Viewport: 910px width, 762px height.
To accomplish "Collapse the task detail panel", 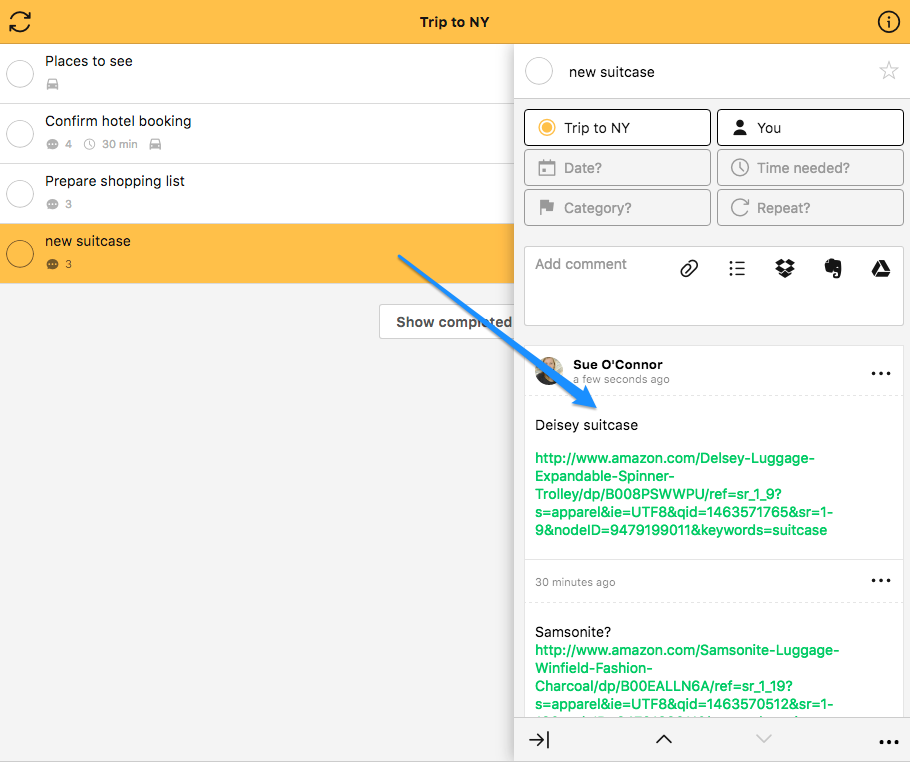I will click(539, 739).
